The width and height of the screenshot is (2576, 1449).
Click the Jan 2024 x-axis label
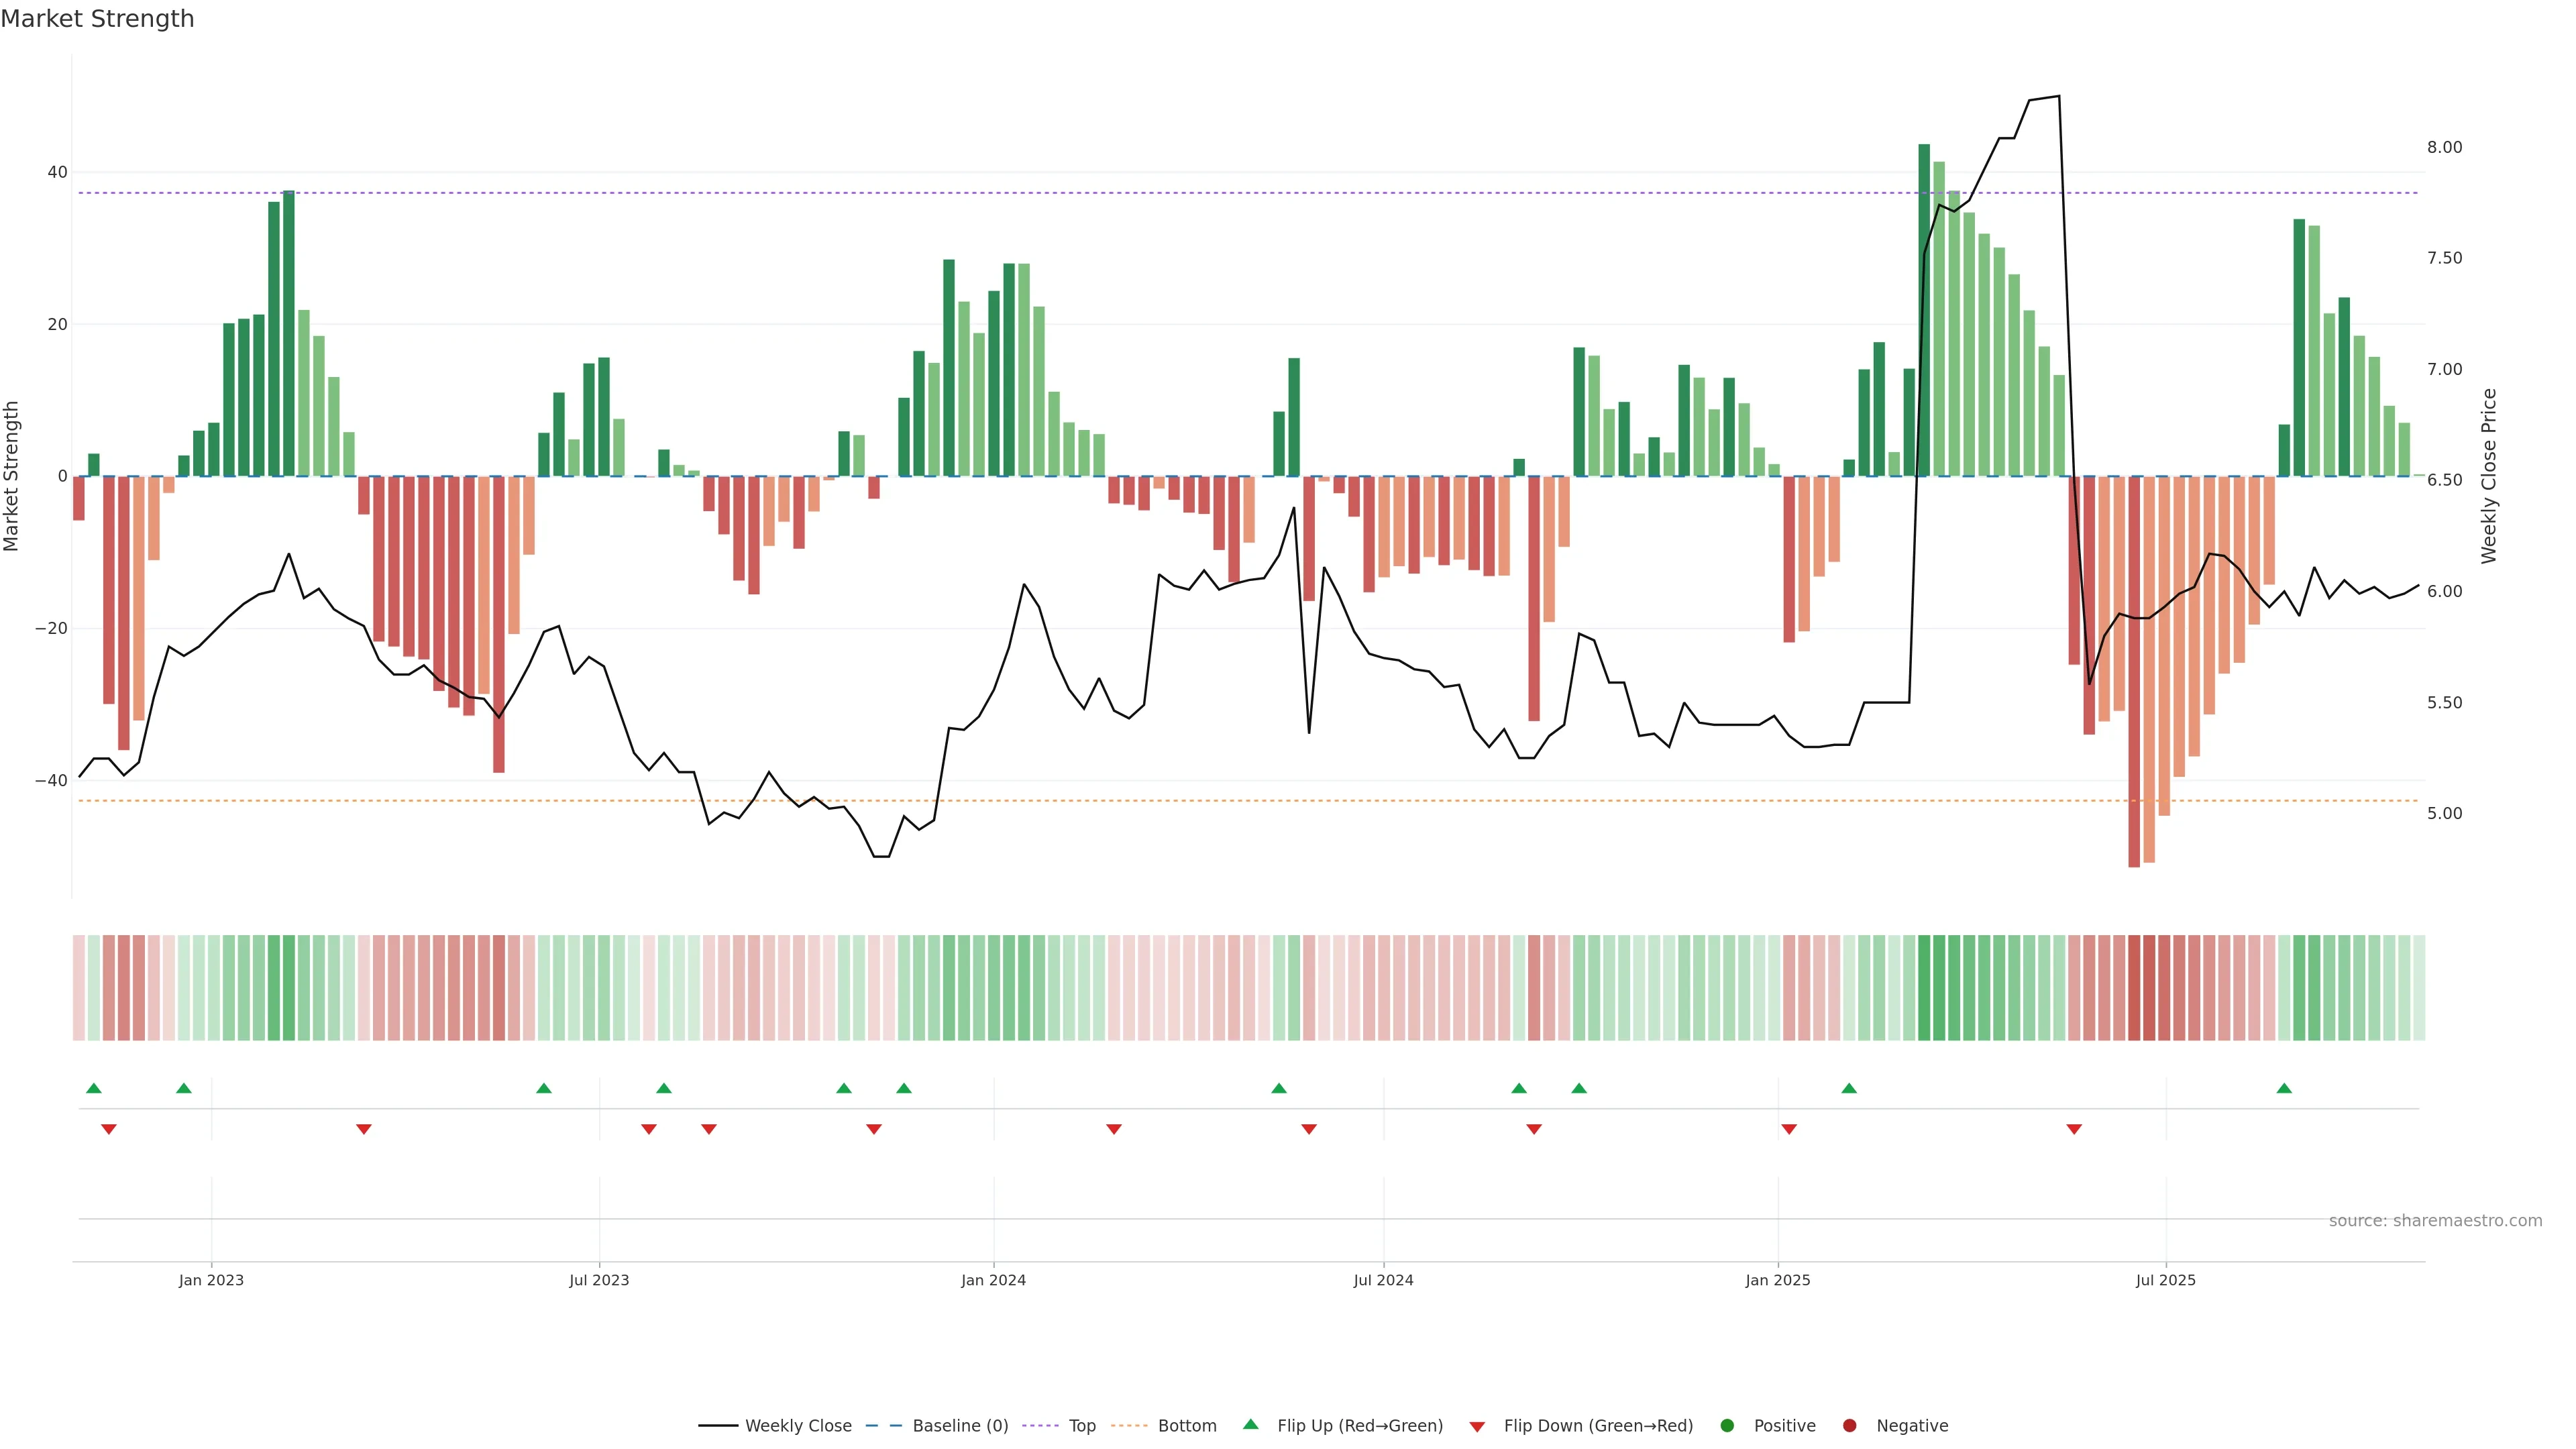(x=993, y=1280)
